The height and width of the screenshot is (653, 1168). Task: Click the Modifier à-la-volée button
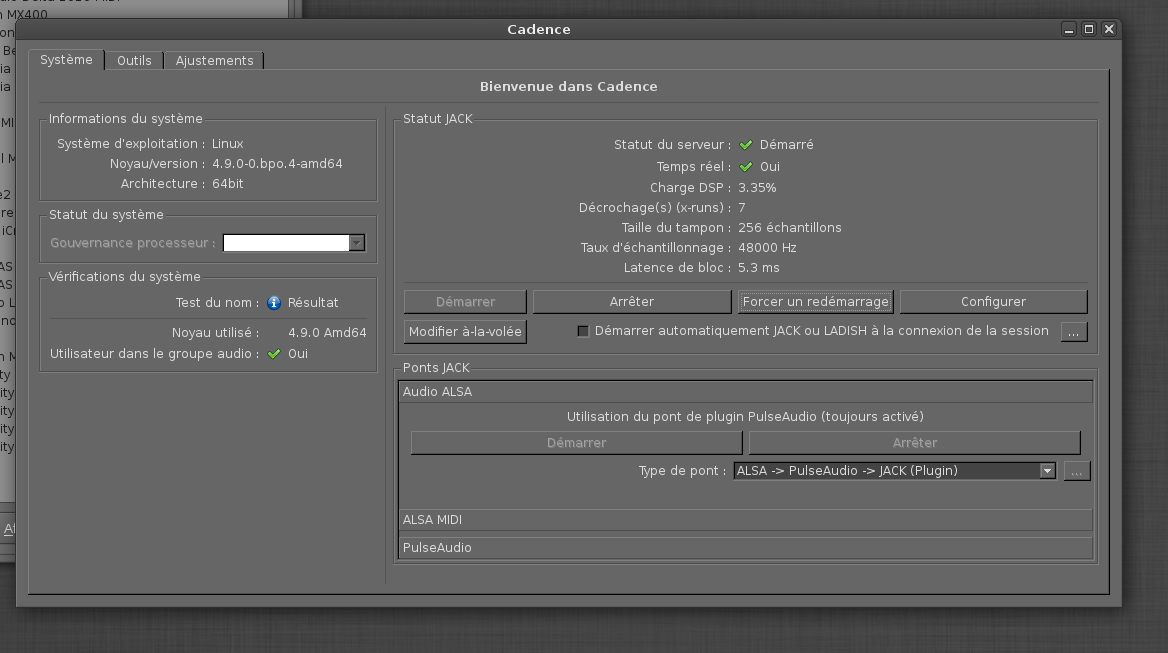(x=466, y=331)
